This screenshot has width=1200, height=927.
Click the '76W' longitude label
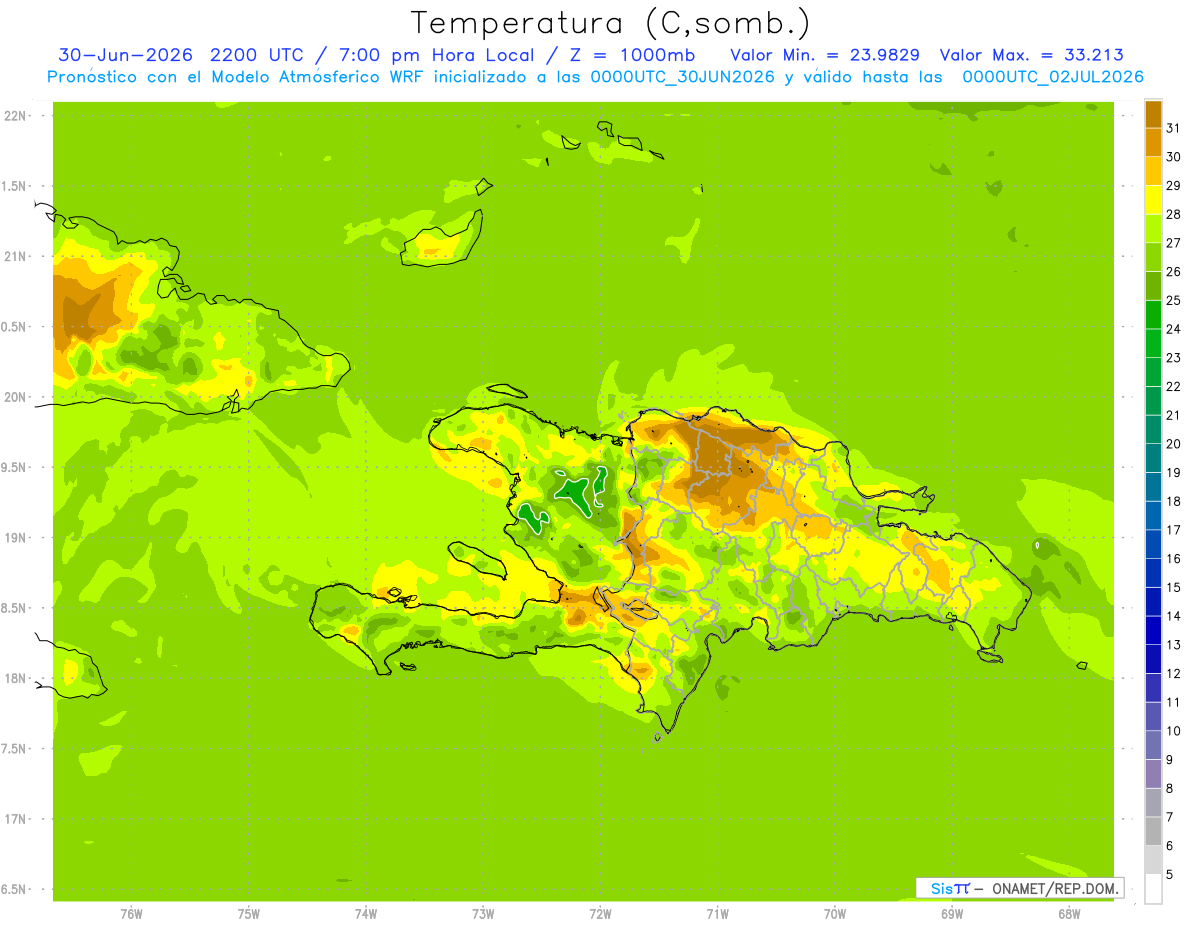coord(131,914)
